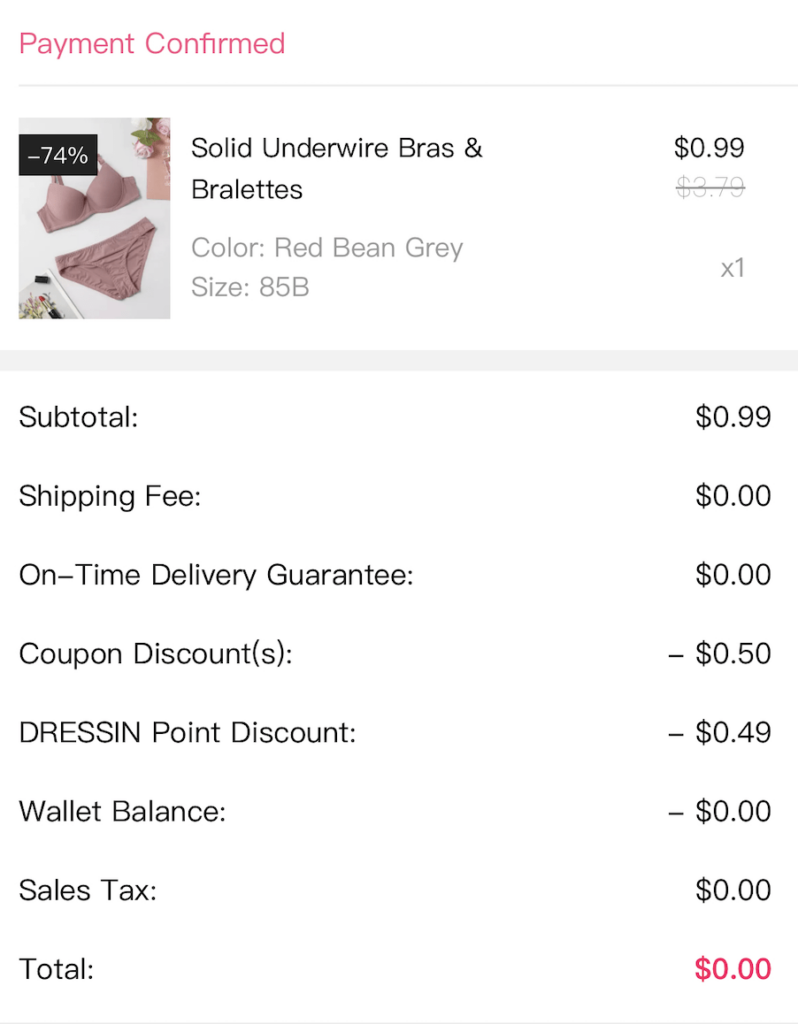The height and width of the screenshot is (1024, 798).
Task: Tap the DRESSIN Point Discount label
Action: pyautogui.click(x=187, y=733)
